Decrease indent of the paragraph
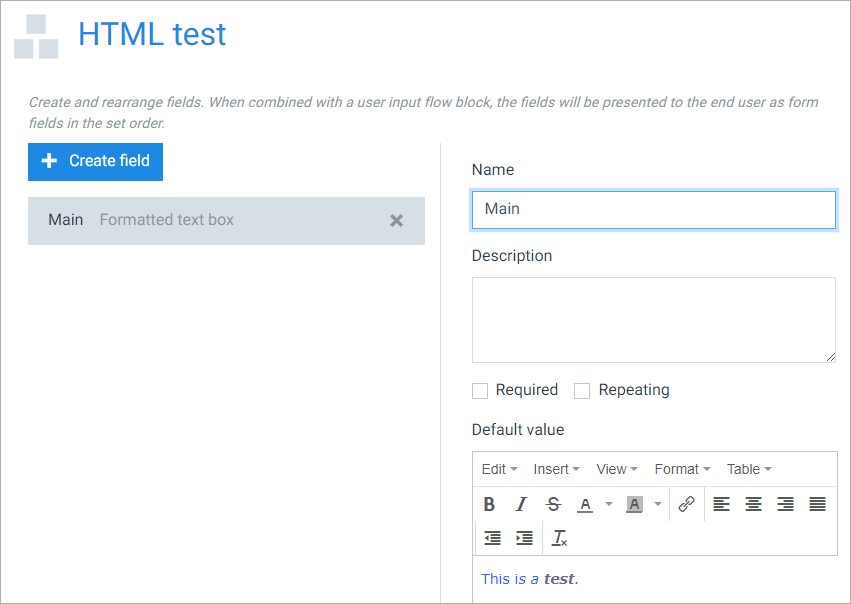Image resolution: width=851 pixels, height=604 pixels. click(x=492, y=538)
